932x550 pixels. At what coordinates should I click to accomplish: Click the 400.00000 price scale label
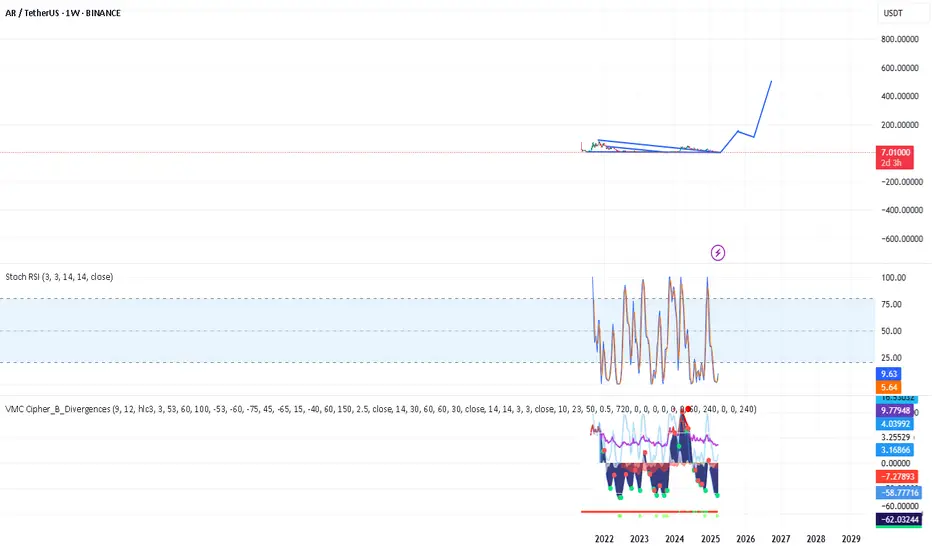[900, 96]
